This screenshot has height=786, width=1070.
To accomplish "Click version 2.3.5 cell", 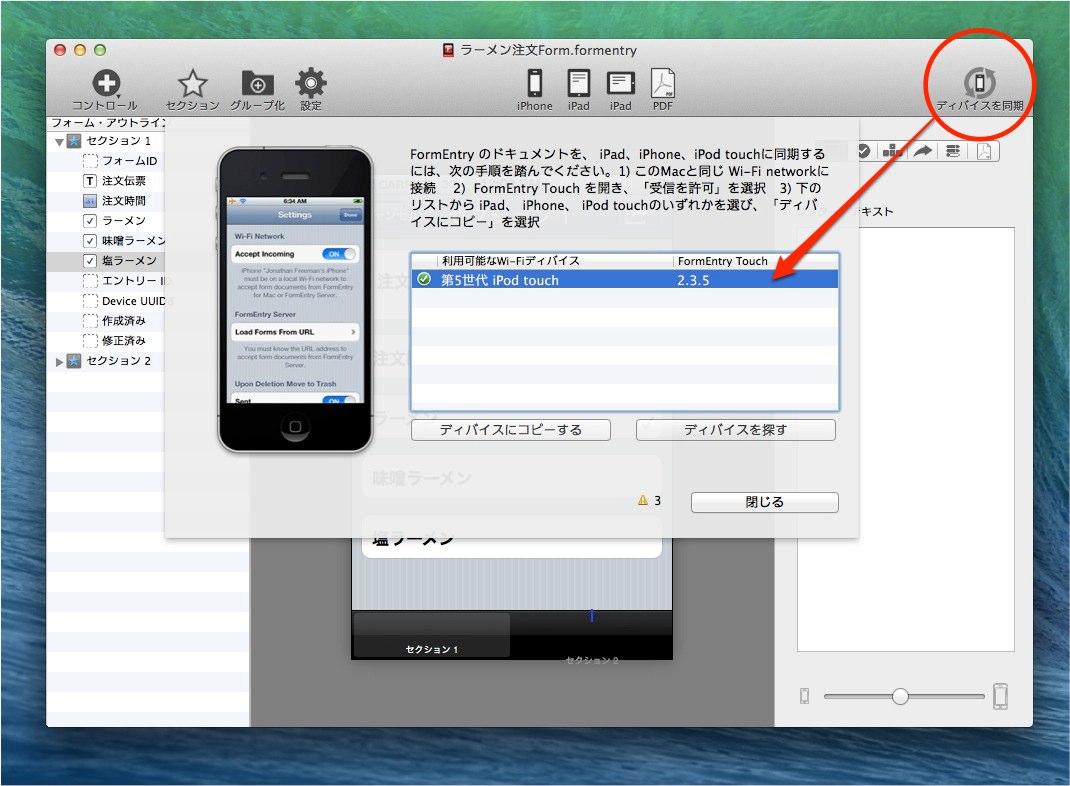I will [x=693, y=280].
